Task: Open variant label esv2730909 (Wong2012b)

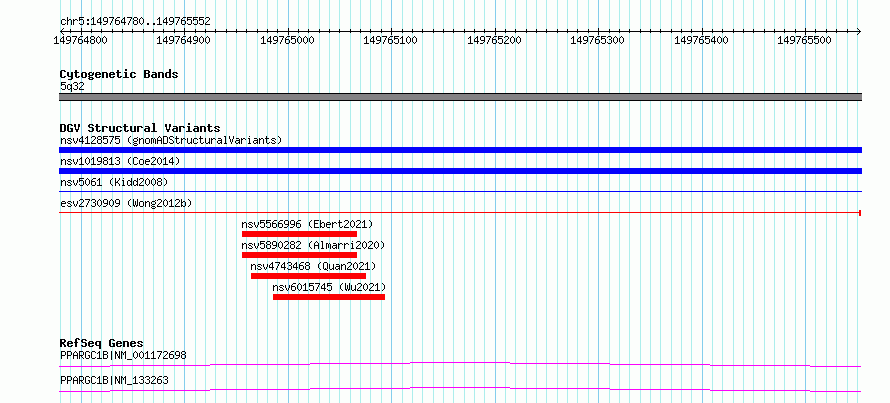Action: tap(125, 203)
